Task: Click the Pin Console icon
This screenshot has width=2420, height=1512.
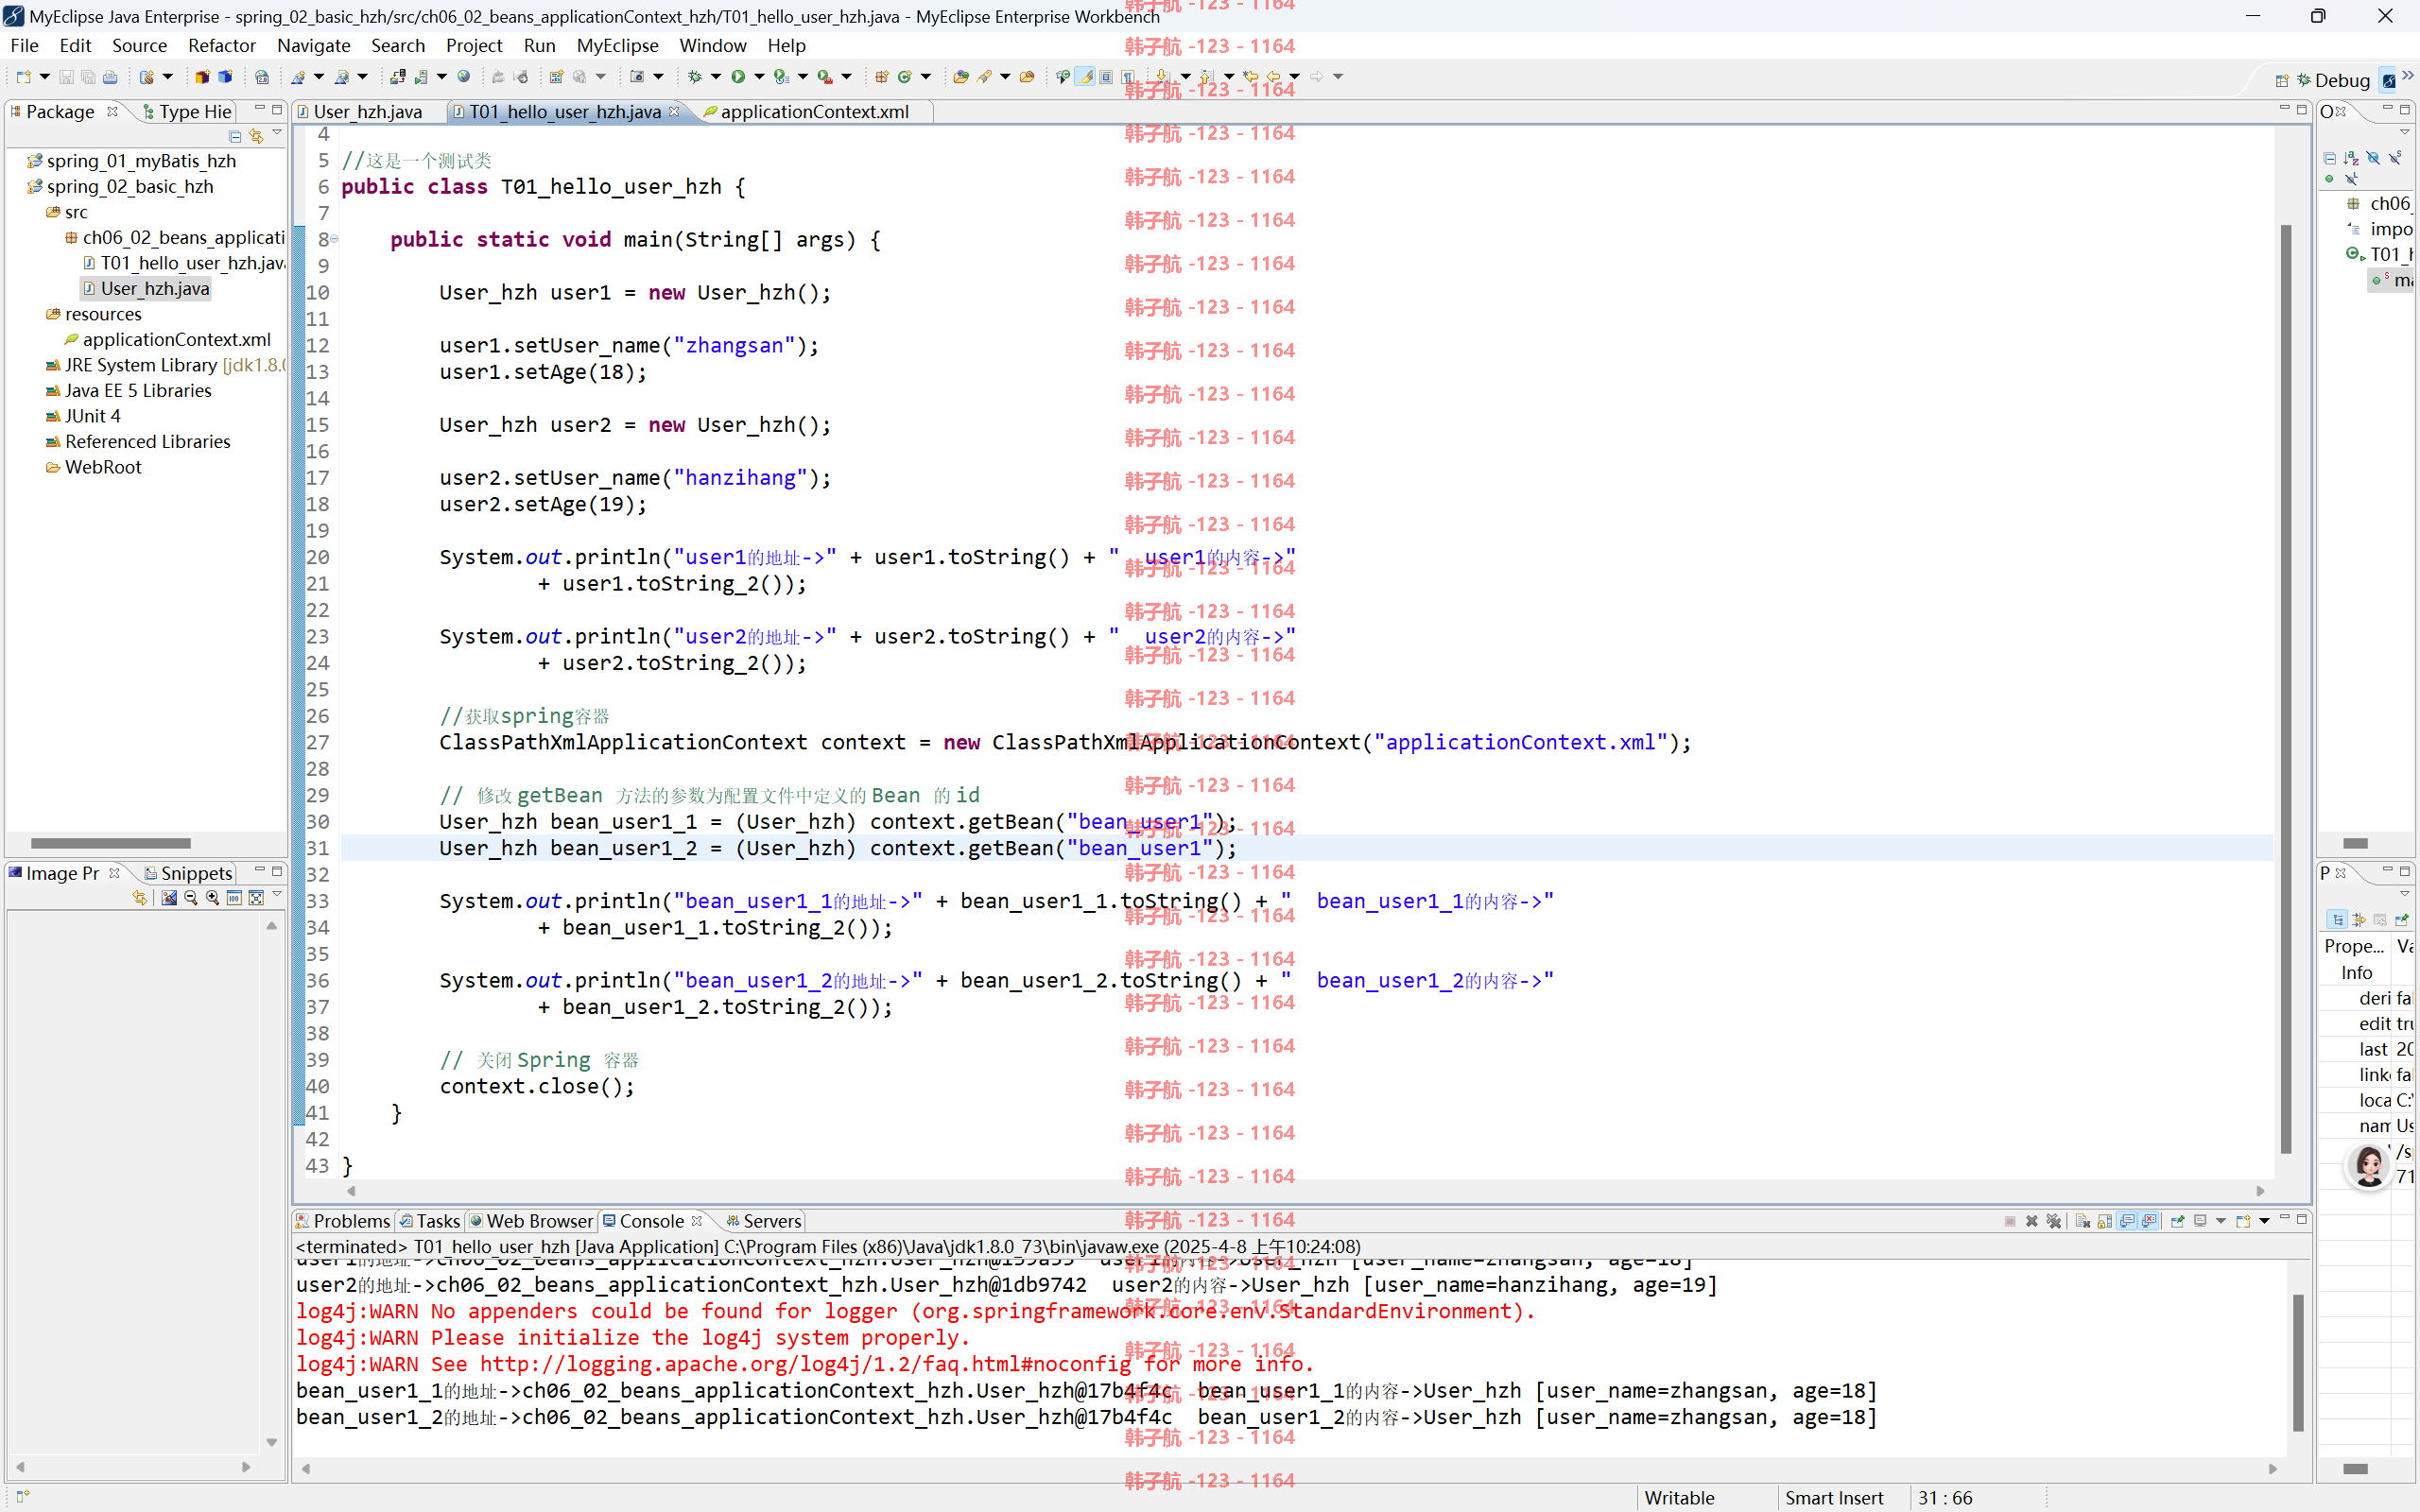Action: (2178, 1221)
